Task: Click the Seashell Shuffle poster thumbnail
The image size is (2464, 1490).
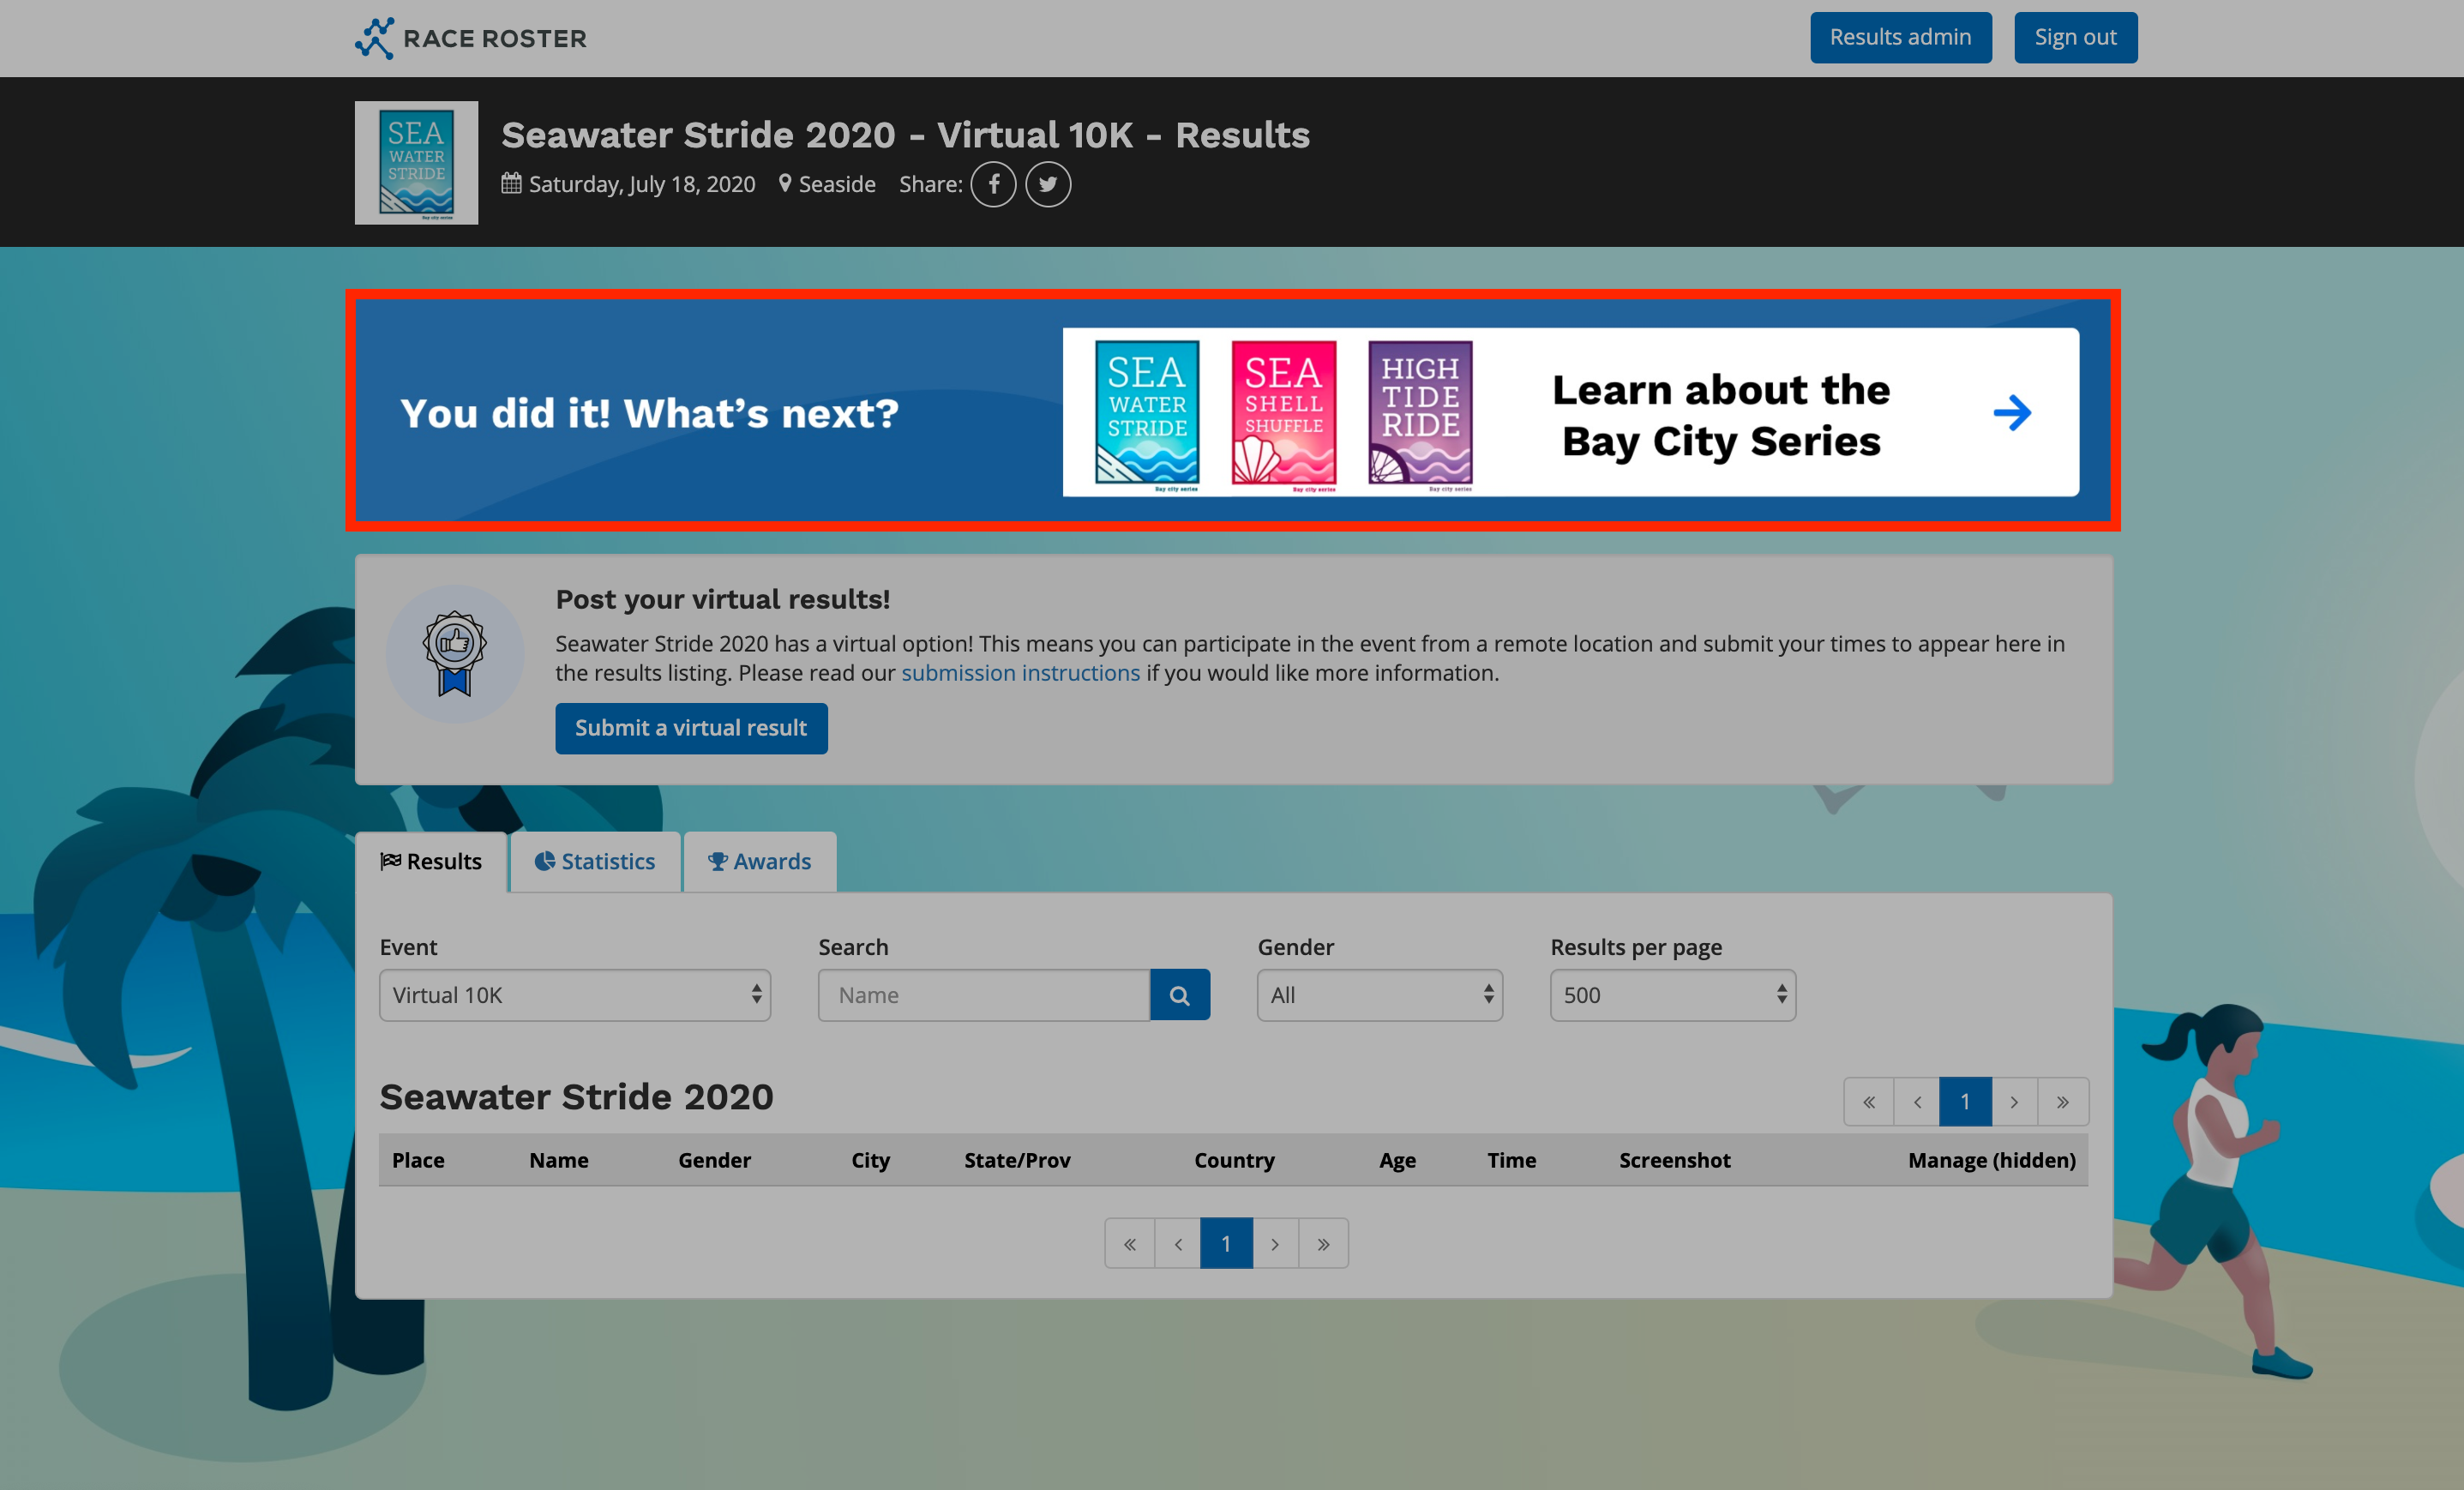Action: [1284, 414]
